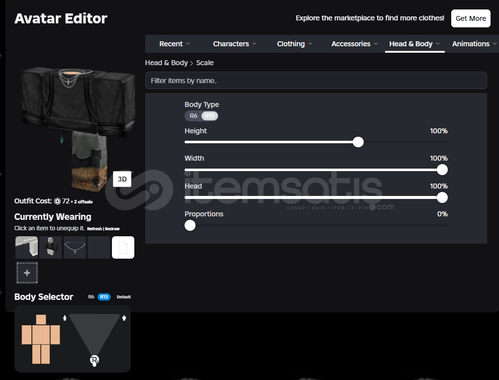Click the Width slider handle
This screenshot has width=499, height=380.
point(442,170)
